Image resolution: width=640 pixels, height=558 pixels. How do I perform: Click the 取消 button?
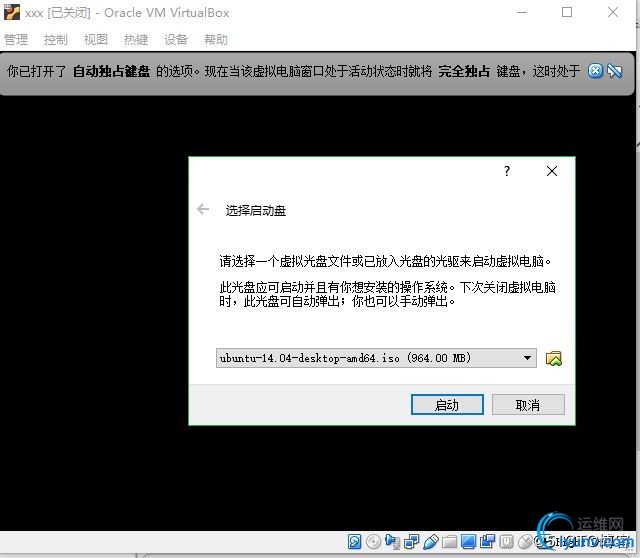528,405
